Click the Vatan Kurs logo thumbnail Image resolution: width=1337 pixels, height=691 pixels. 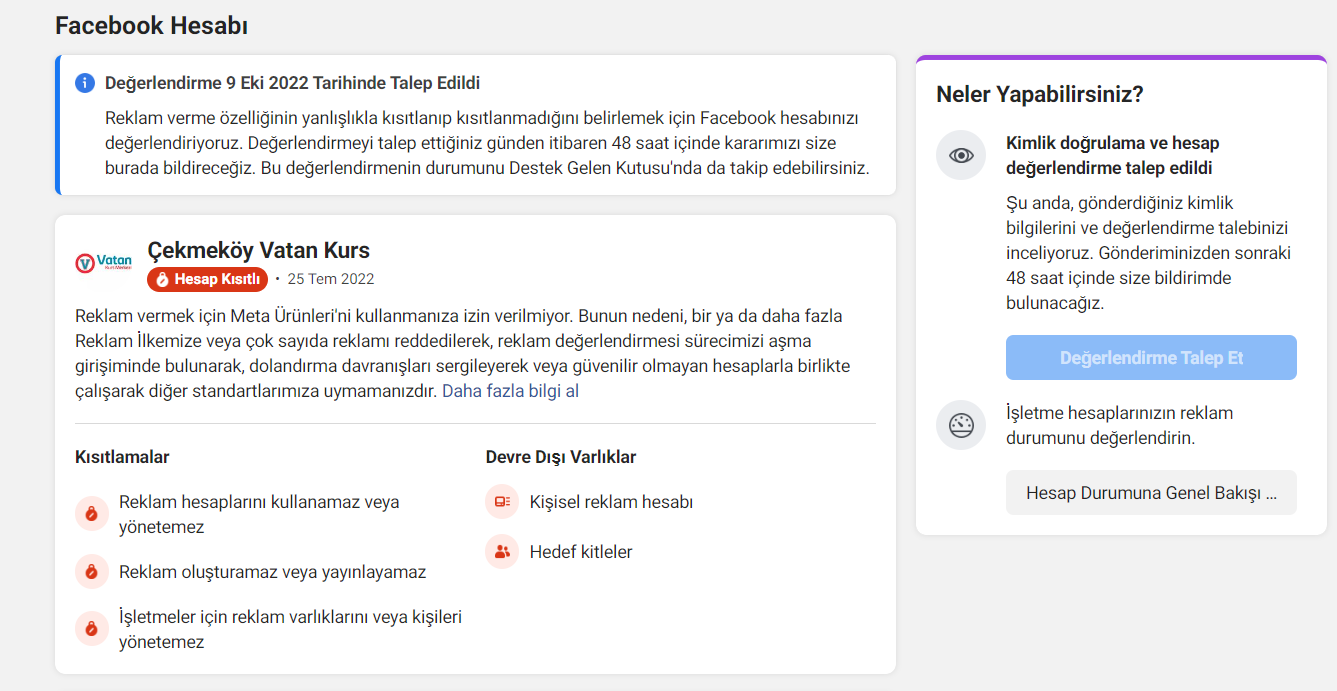point(104,263)
